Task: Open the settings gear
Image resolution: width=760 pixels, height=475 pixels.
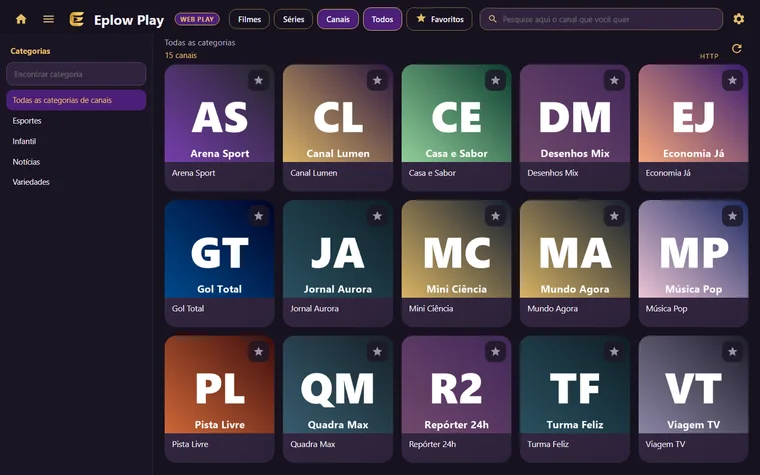Action: (739, 19)
